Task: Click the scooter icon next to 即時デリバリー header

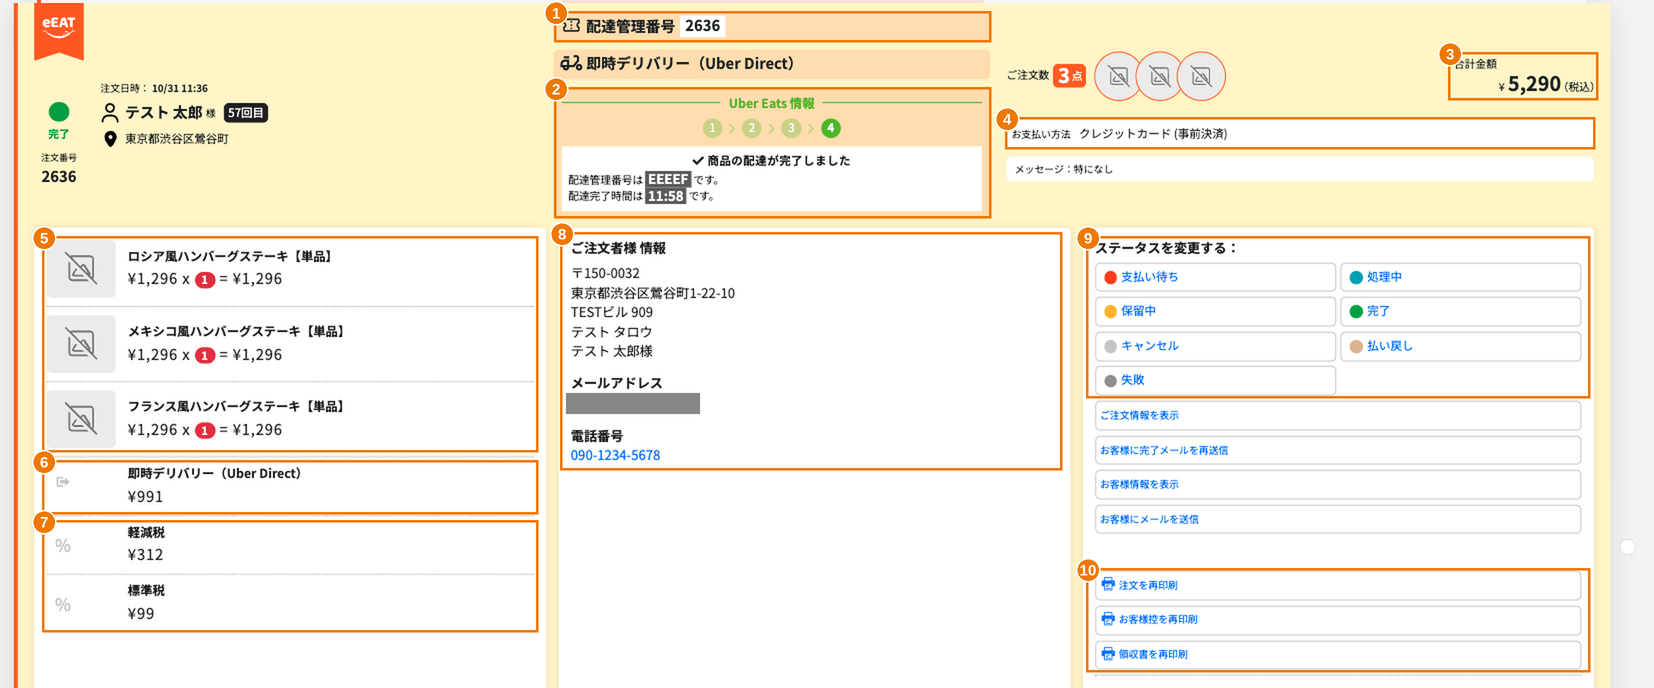Action: (571, 63)
